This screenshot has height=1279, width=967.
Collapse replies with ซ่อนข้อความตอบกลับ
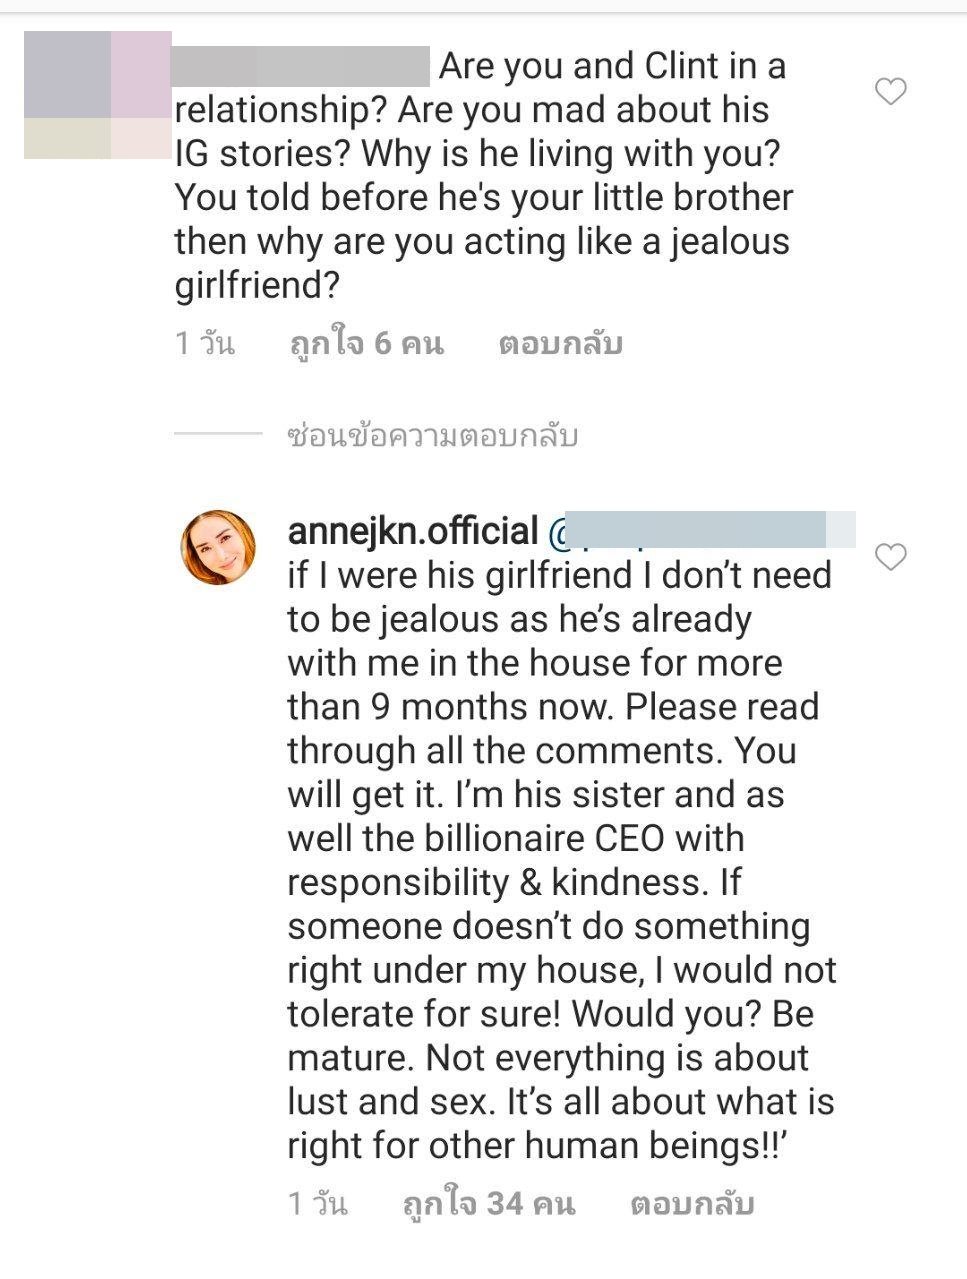(432, 436)
